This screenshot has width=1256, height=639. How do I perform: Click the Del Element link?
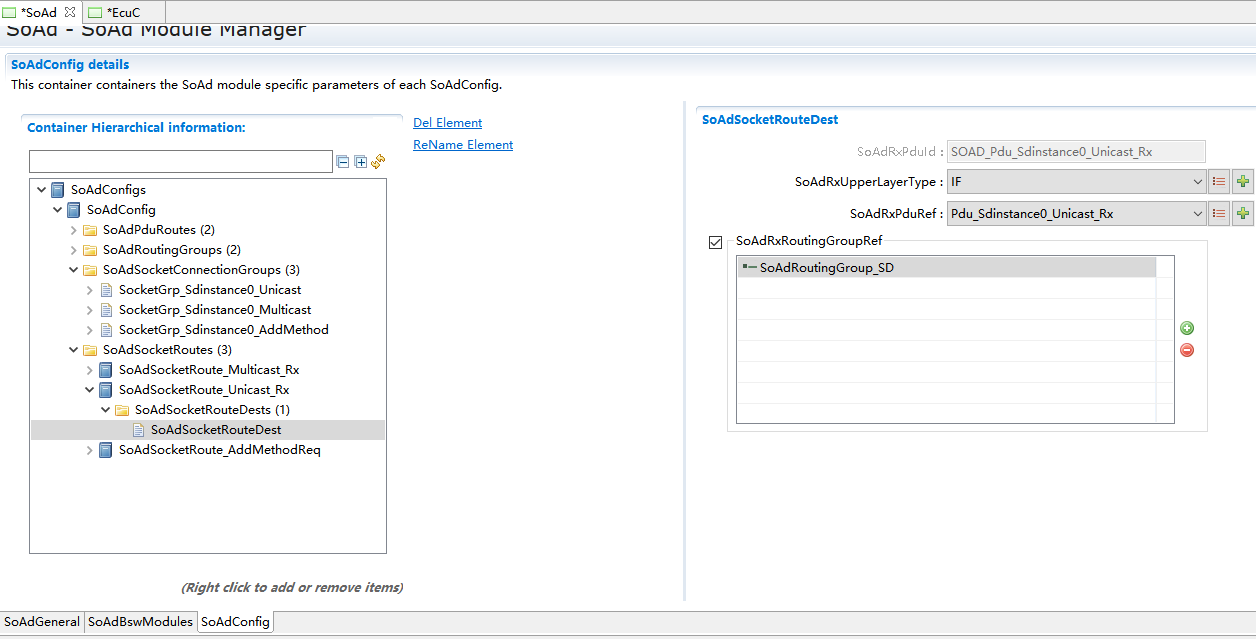click(447, 123)
